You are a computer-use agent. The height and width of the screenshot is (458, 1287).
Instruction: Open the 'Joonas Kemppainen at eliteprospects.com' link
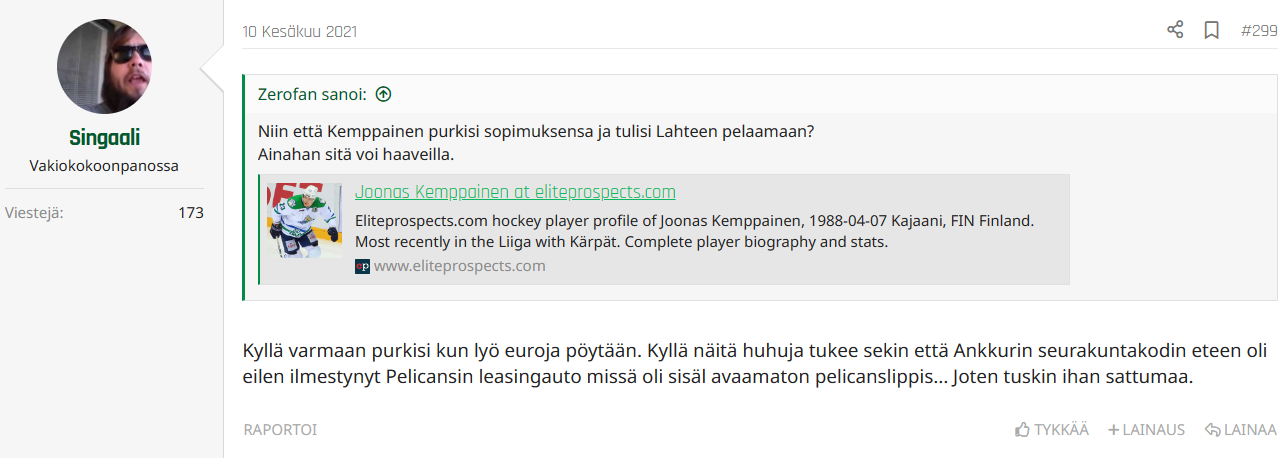tap(515, 192)
